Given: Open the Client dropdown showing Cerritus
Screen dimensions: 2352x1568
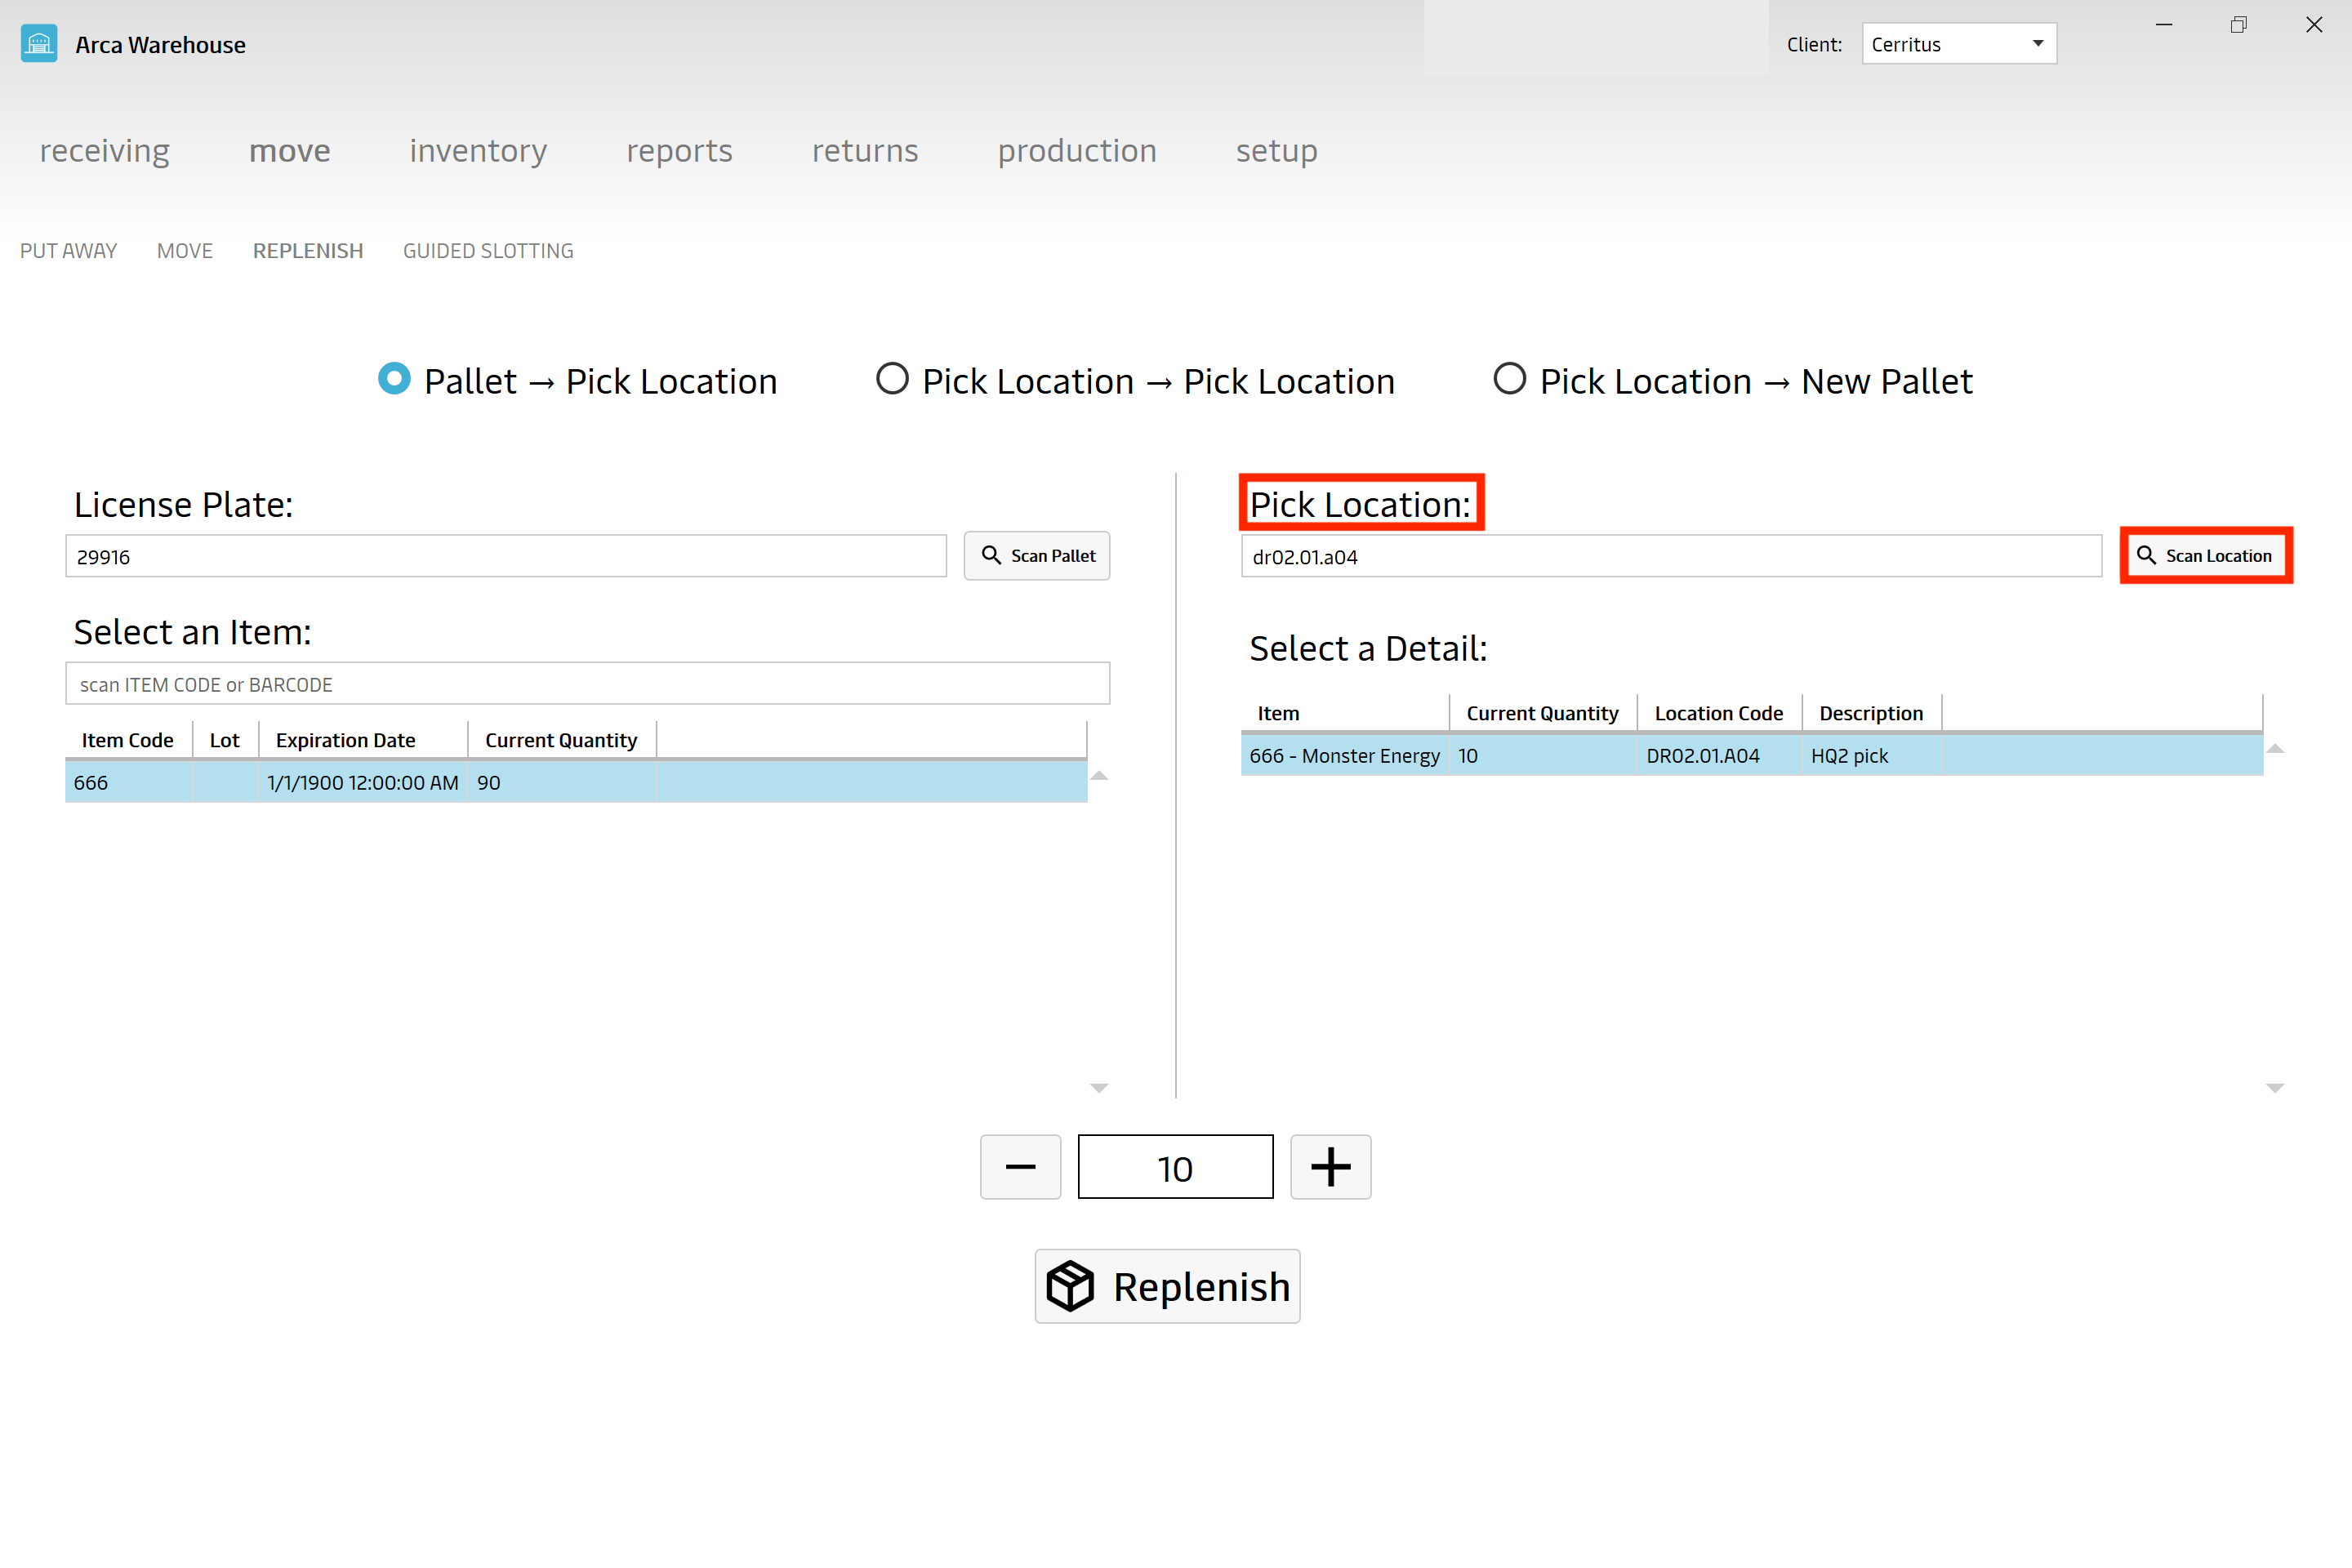Looking at the screenshot, I should tap(1959, 44).
